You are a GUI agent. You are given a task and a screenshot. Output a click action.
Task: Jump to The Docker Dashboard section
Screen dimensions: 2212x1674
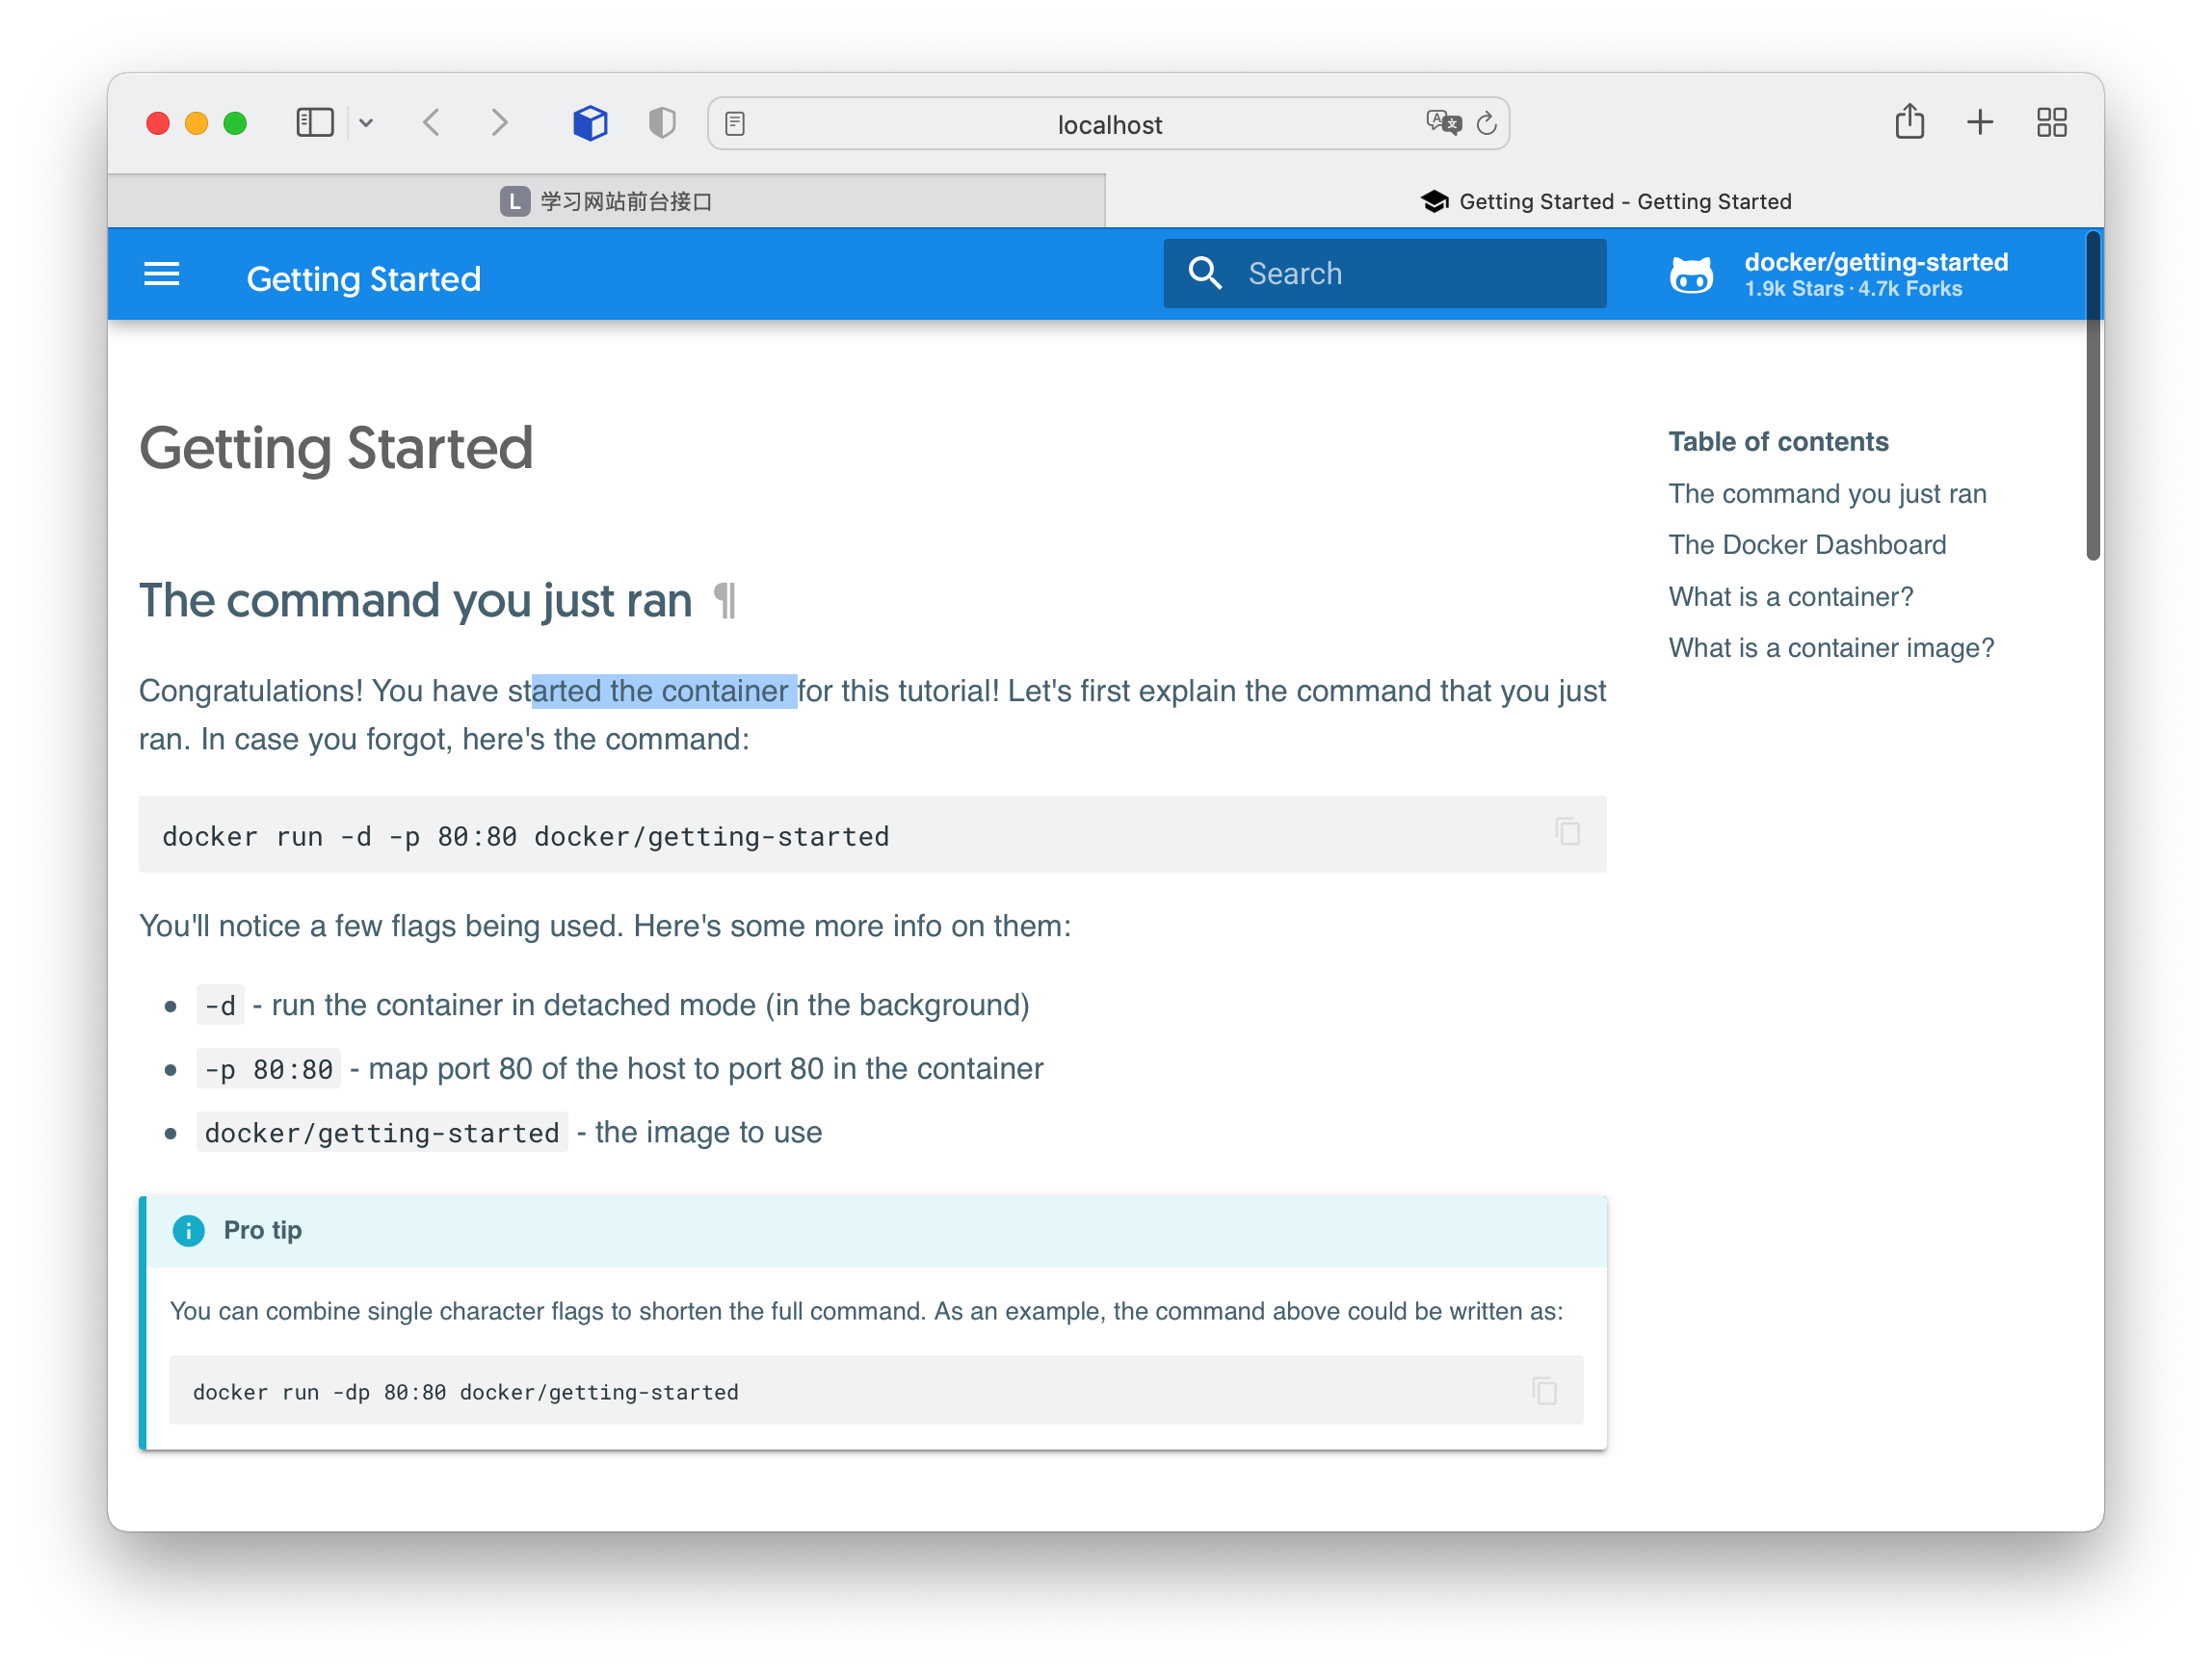(x=1806, y=545)
